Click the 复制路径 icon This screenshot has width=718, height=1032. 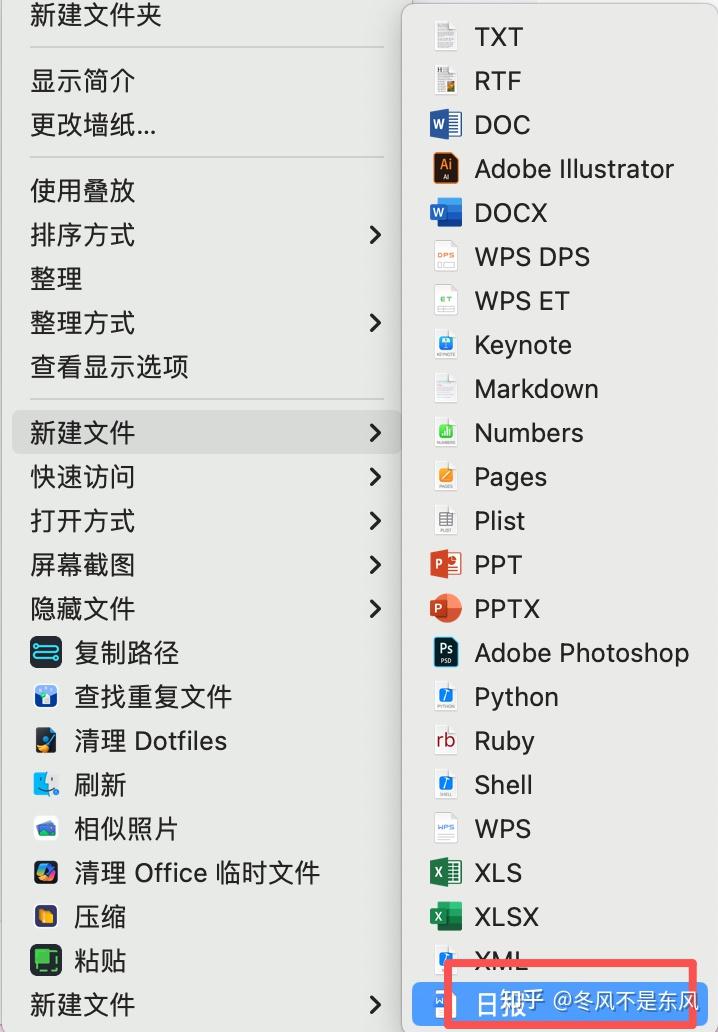tap(46, 653)
